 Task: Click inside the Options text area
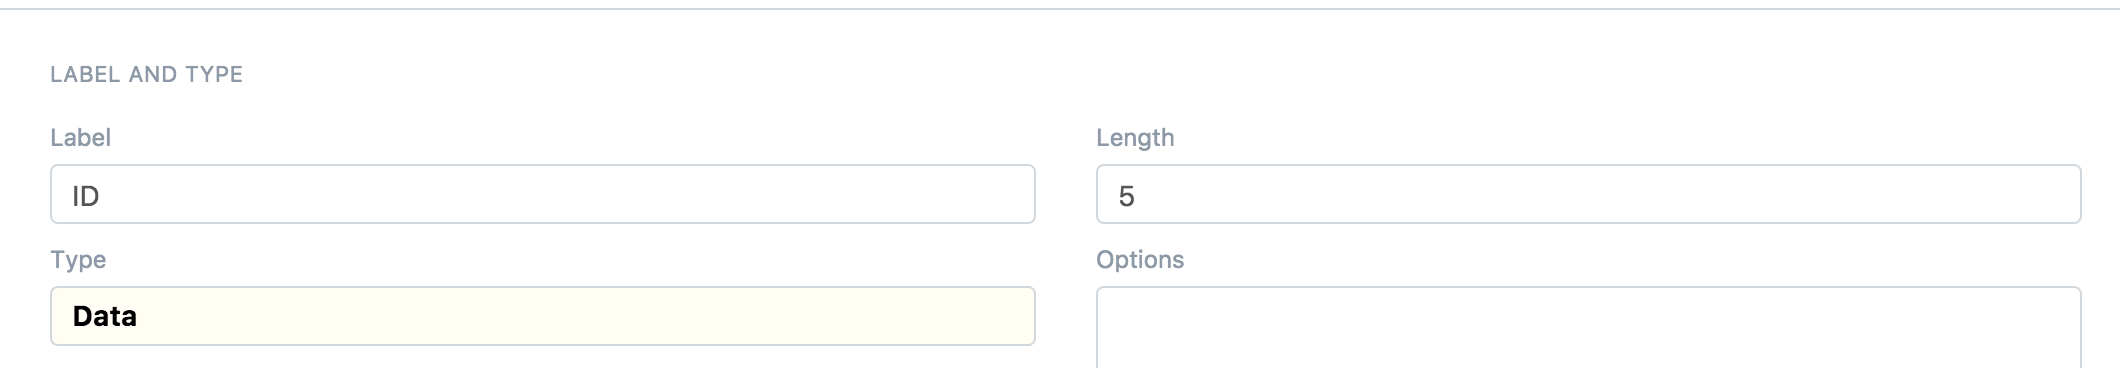point(1588,328)
